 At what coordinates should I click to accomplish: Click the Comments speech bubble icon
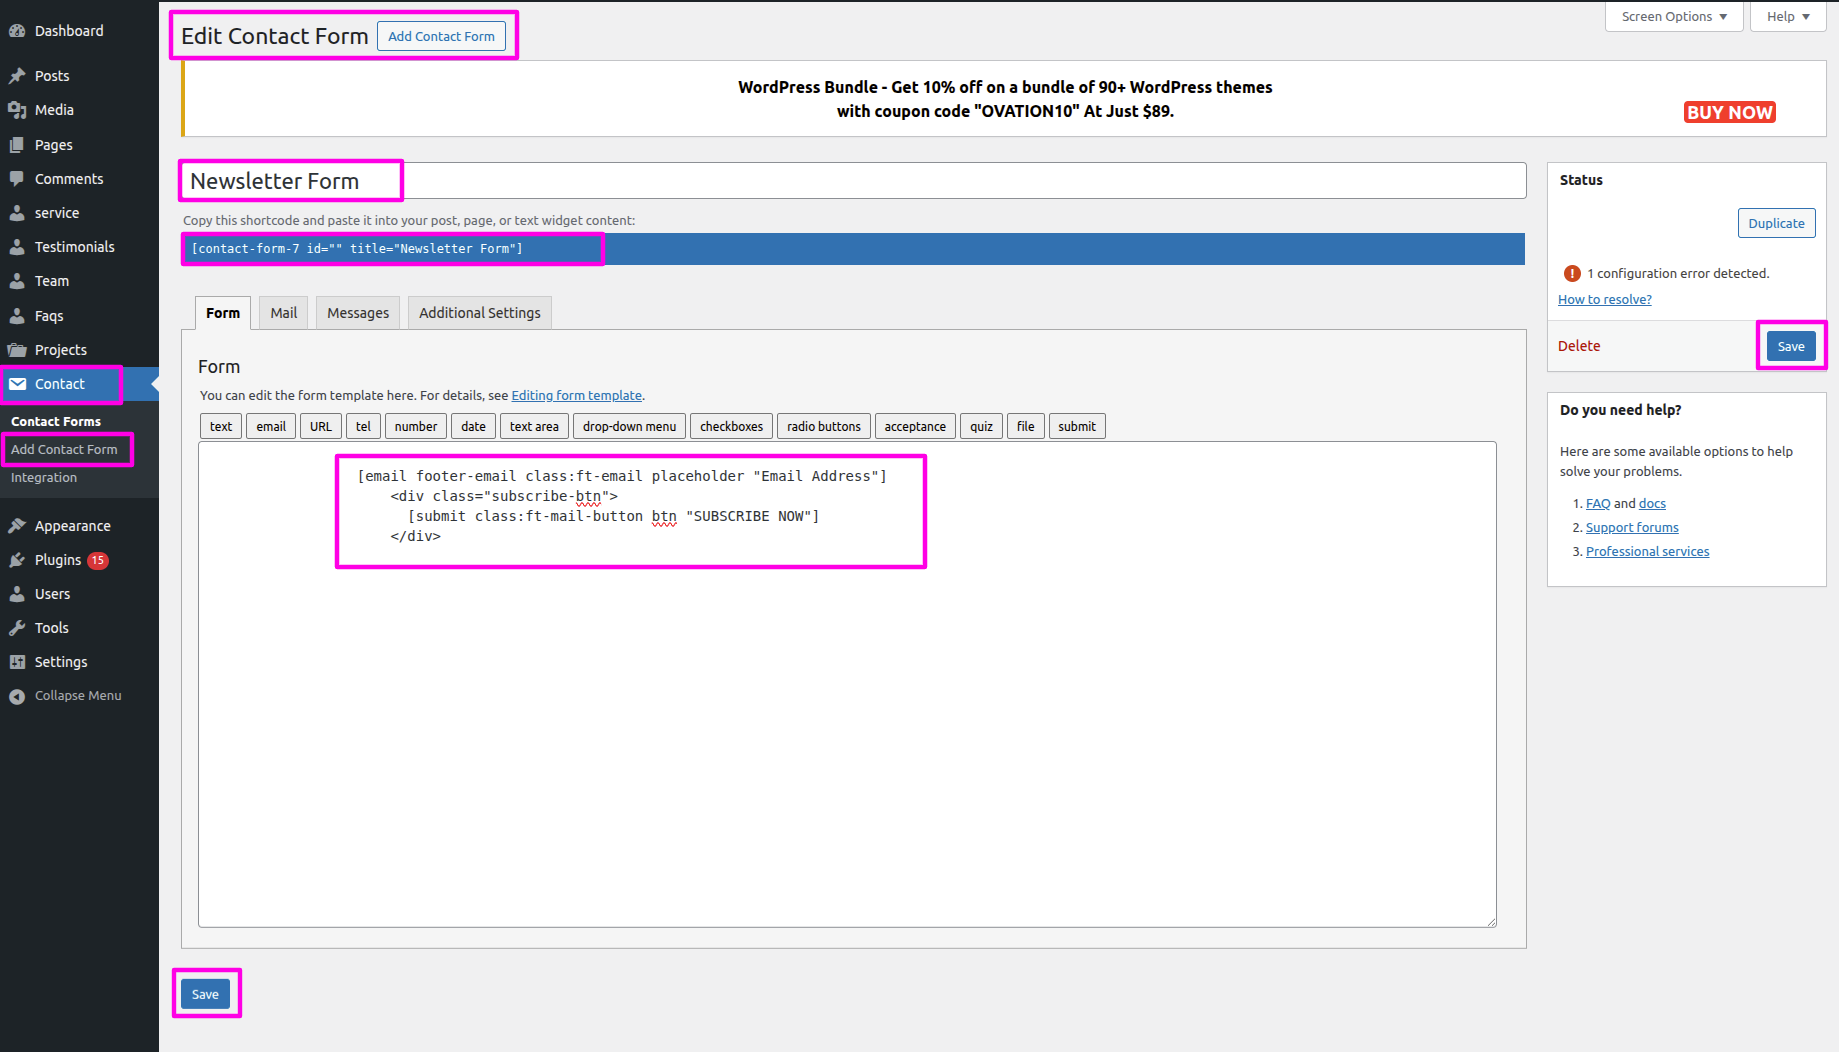pyautogui.click(x=17, y=179)
